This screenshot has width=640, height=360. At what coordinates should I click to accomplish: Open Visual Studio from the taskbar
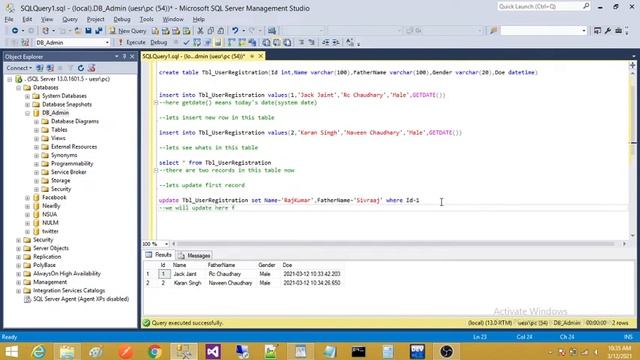213,351
